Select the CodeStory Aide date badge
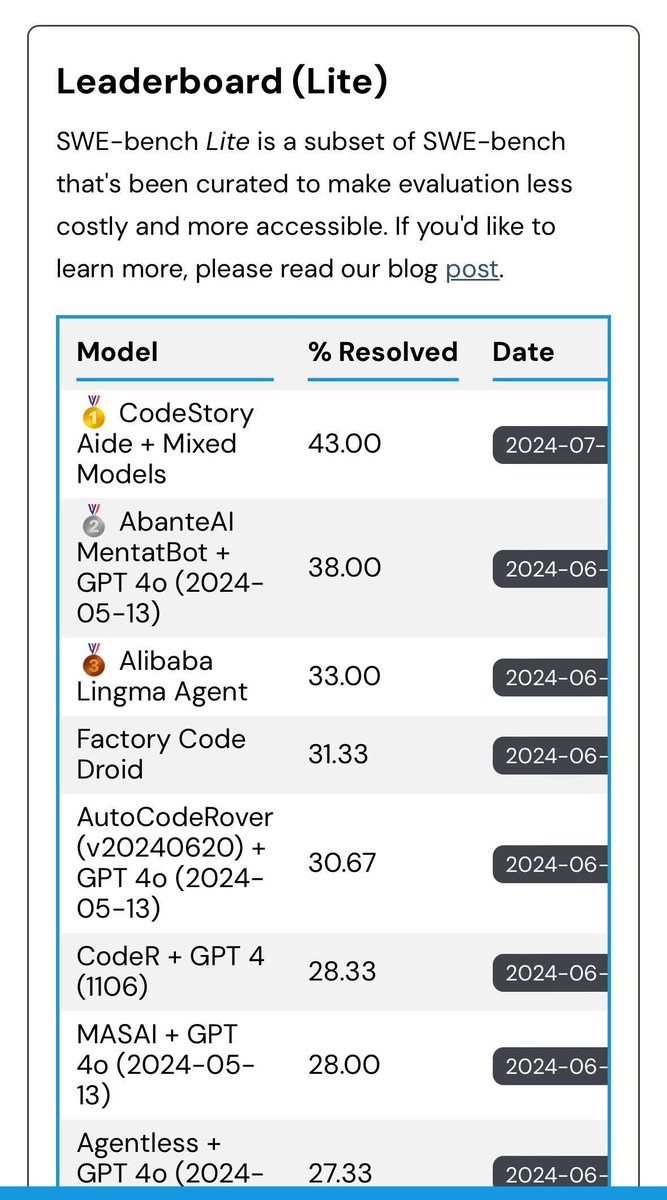 pos(549,445)
